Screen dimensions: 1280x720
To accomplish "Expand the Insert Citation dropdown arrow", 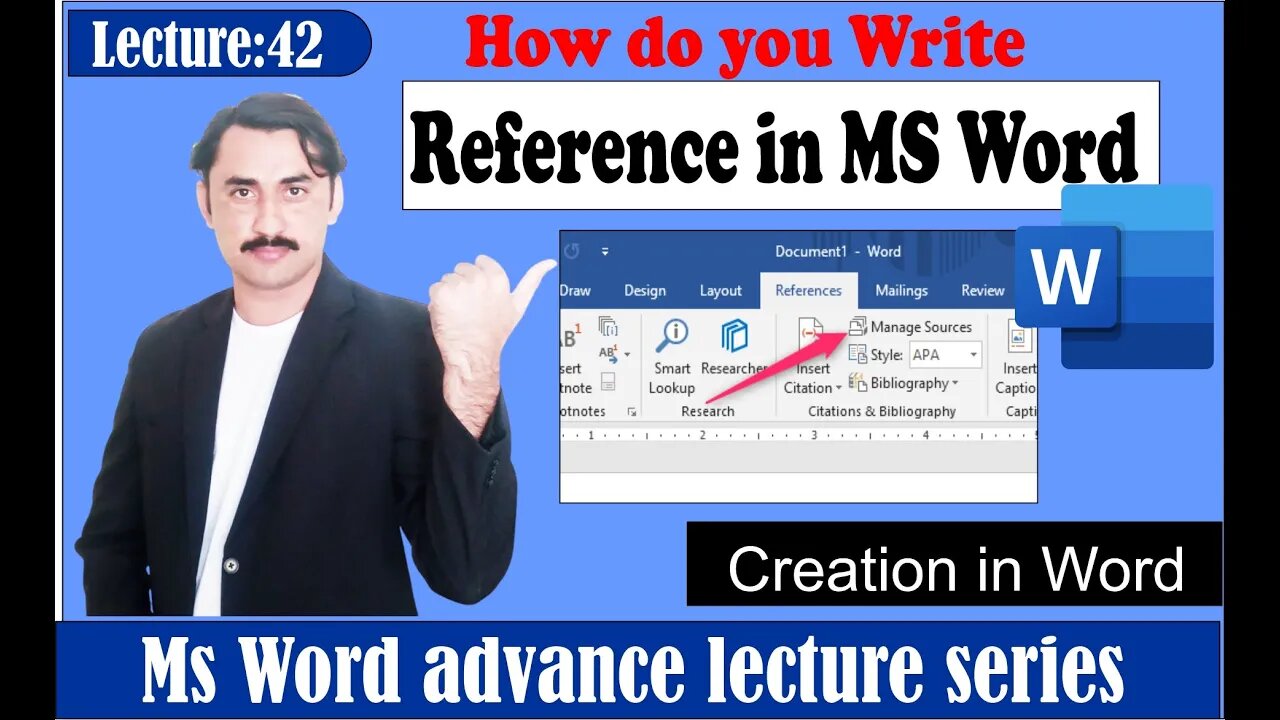I will point(838,389).
